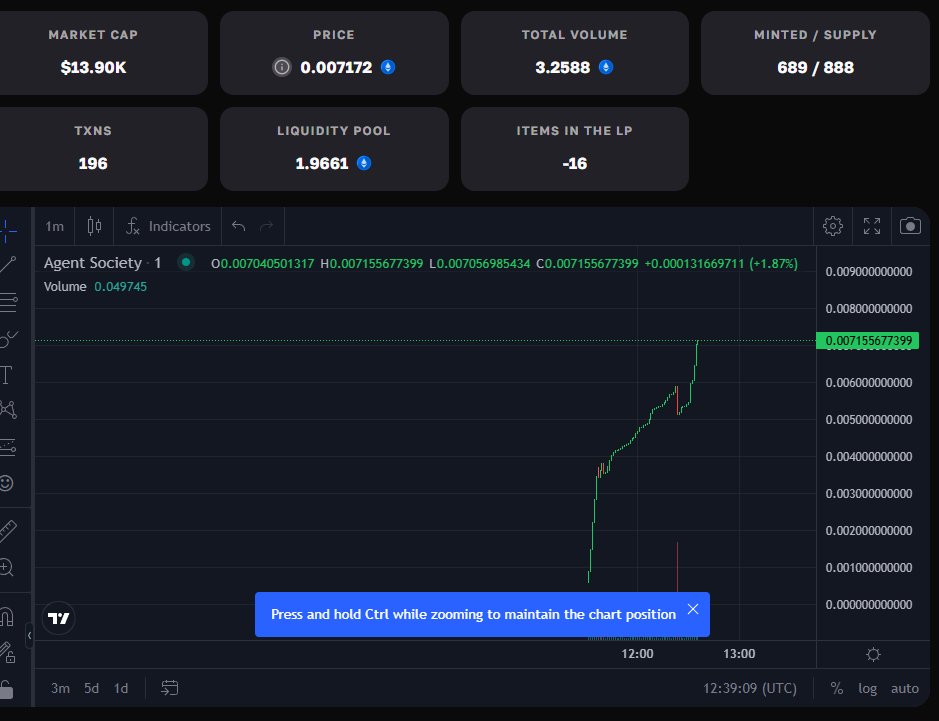Toggle percentage price scale
Viewport: 939px width, 721px height.
[x=837, y=688]
